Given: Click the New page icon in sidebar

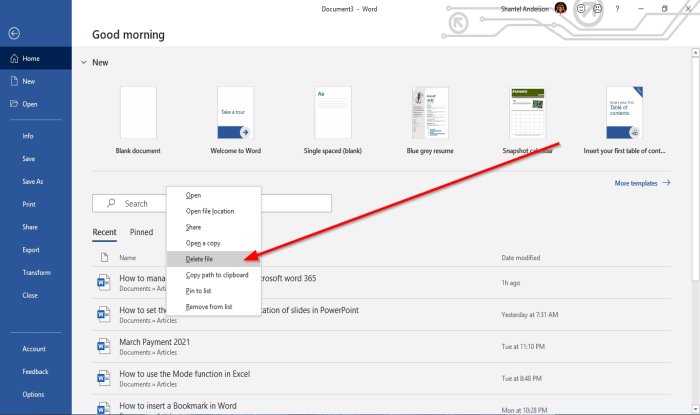Looking at the screenshot, I should [x=14, y=81].
